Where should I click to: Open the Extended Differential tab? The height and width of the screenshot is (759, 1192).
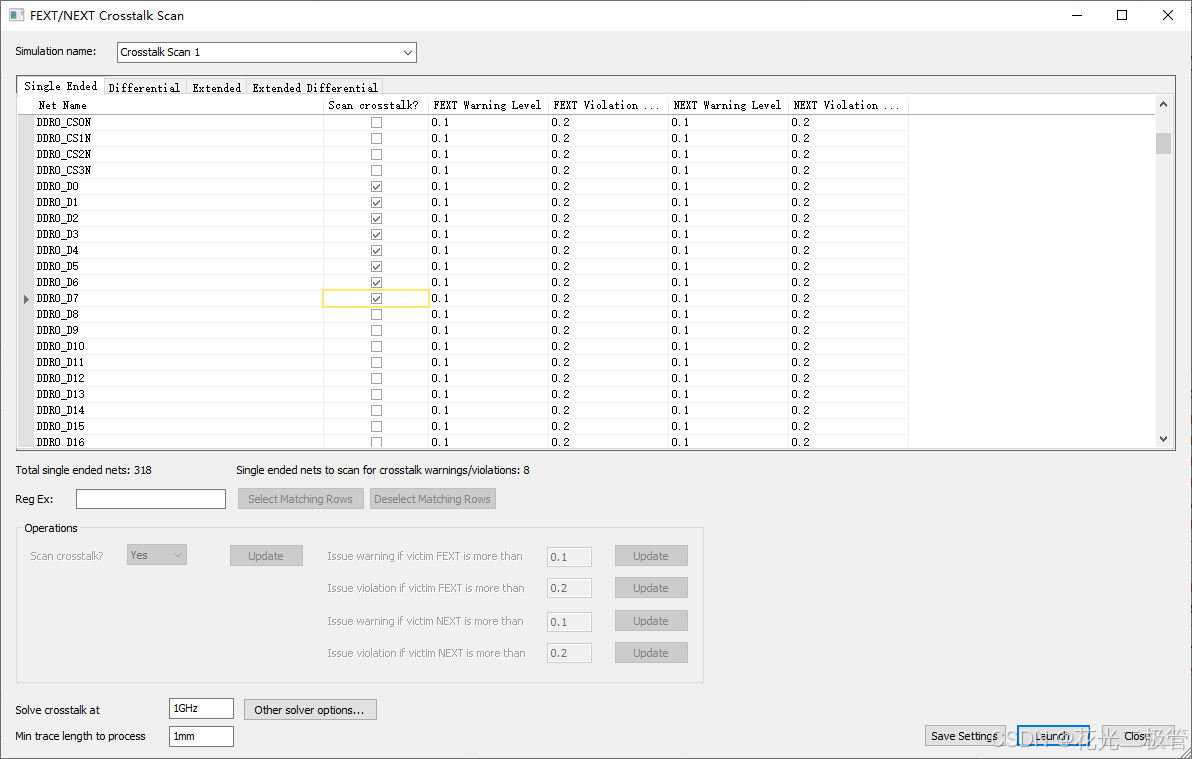pos(315,87)
